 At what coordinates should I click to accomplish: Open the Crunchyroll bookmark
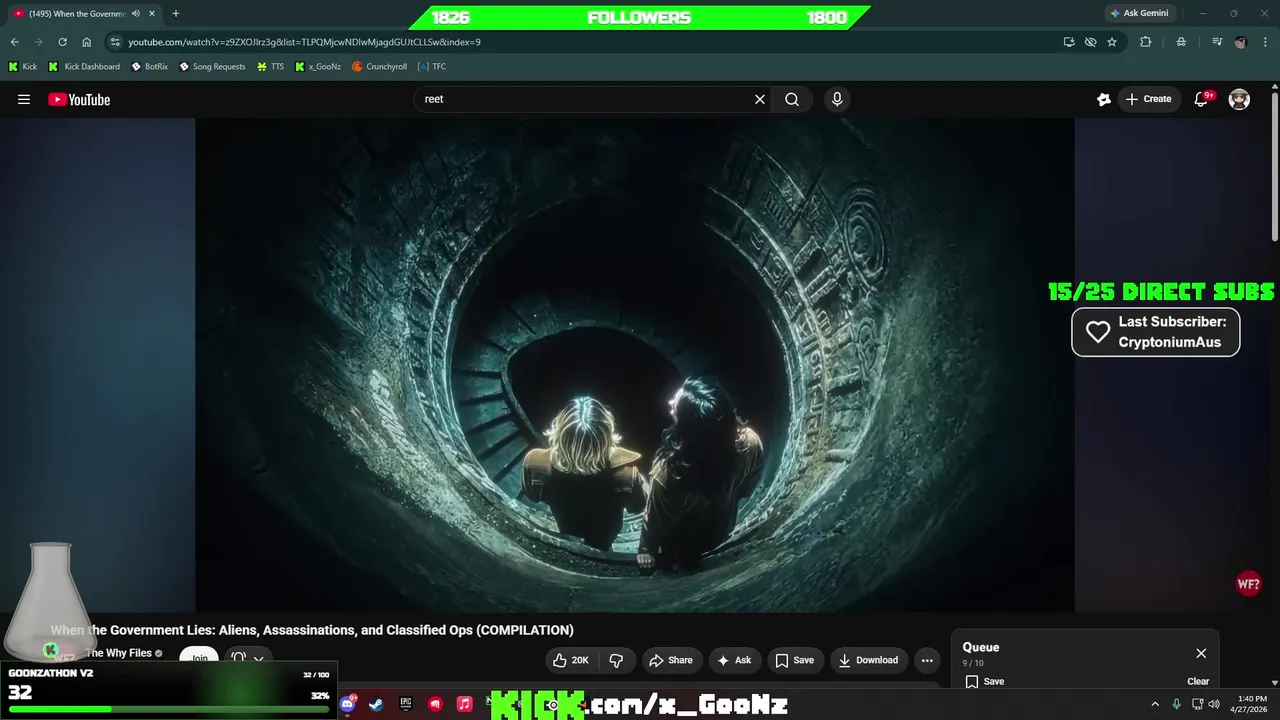coord(379,66)
